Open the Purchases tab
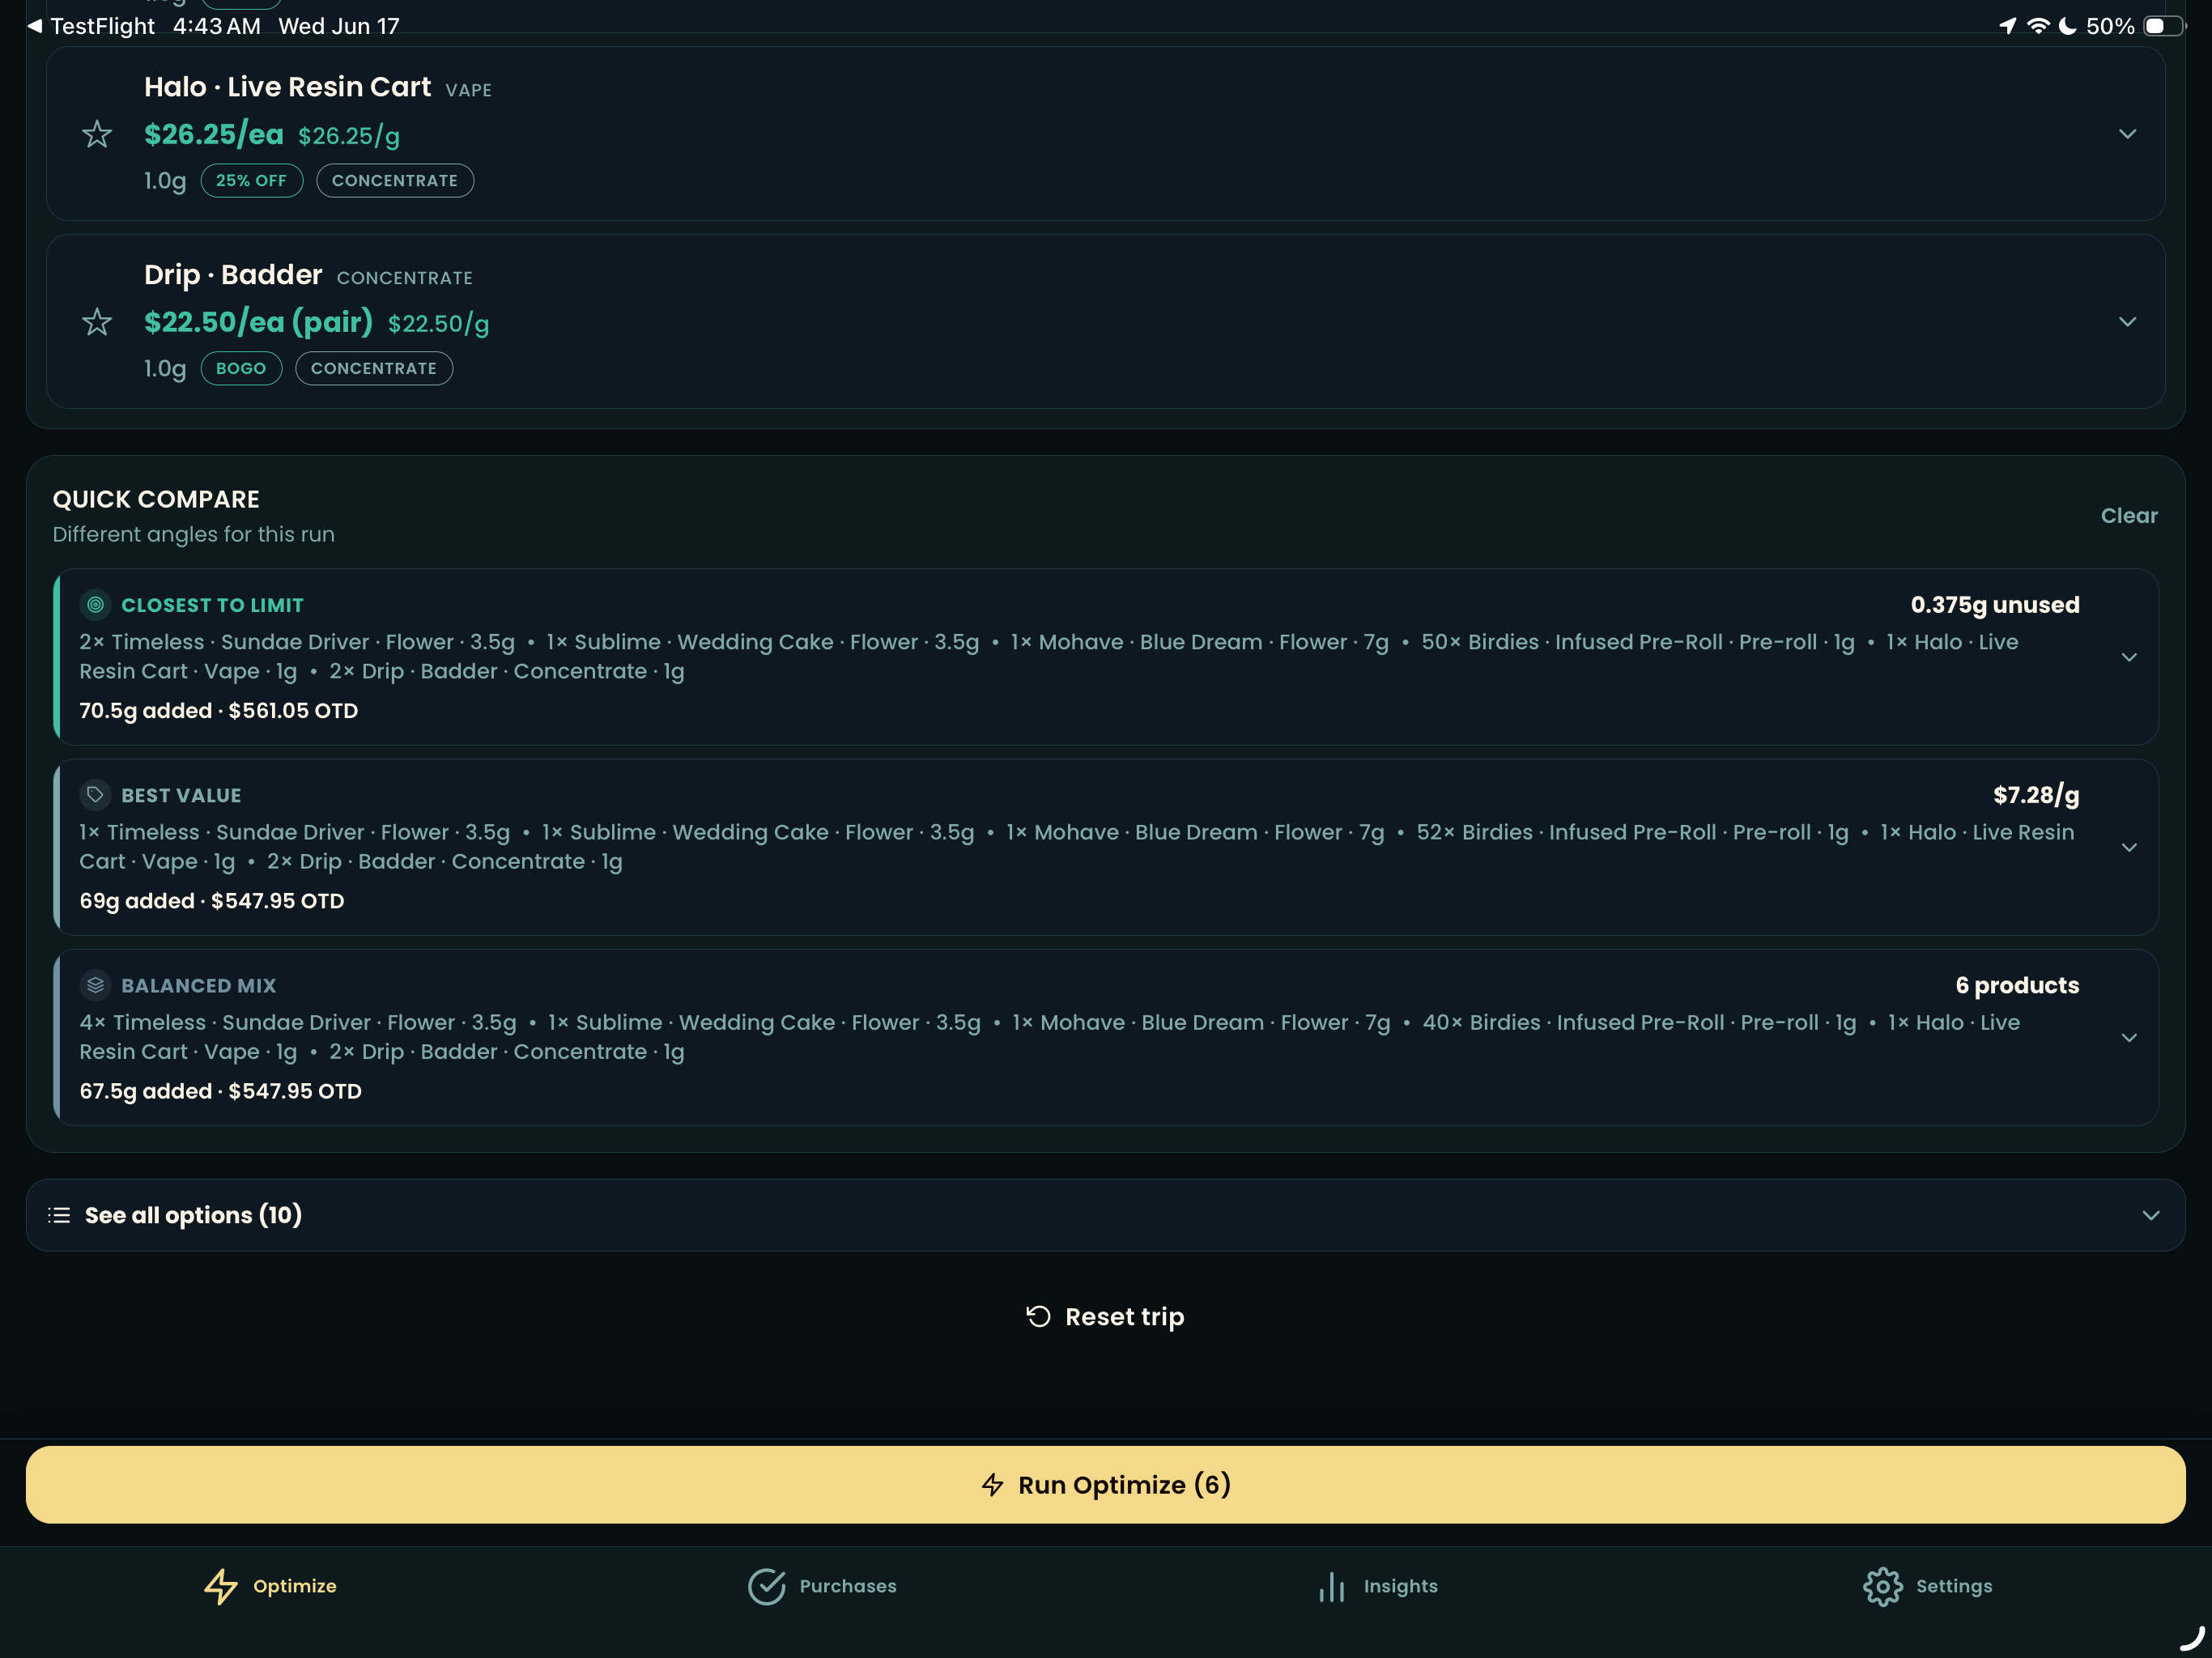Viewport: 2212px width, 1658px height. [x=822, y=1587]
